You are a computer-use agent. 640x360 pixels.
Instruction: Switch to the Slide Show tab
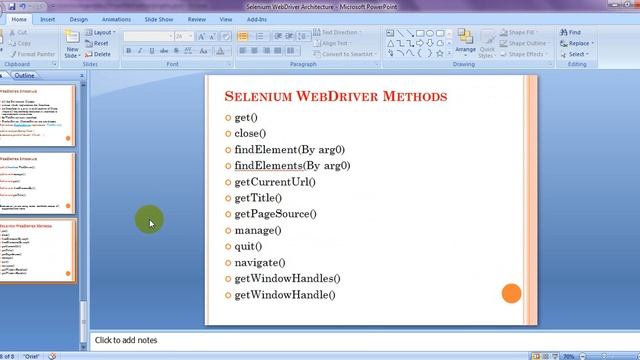[159, 19]
